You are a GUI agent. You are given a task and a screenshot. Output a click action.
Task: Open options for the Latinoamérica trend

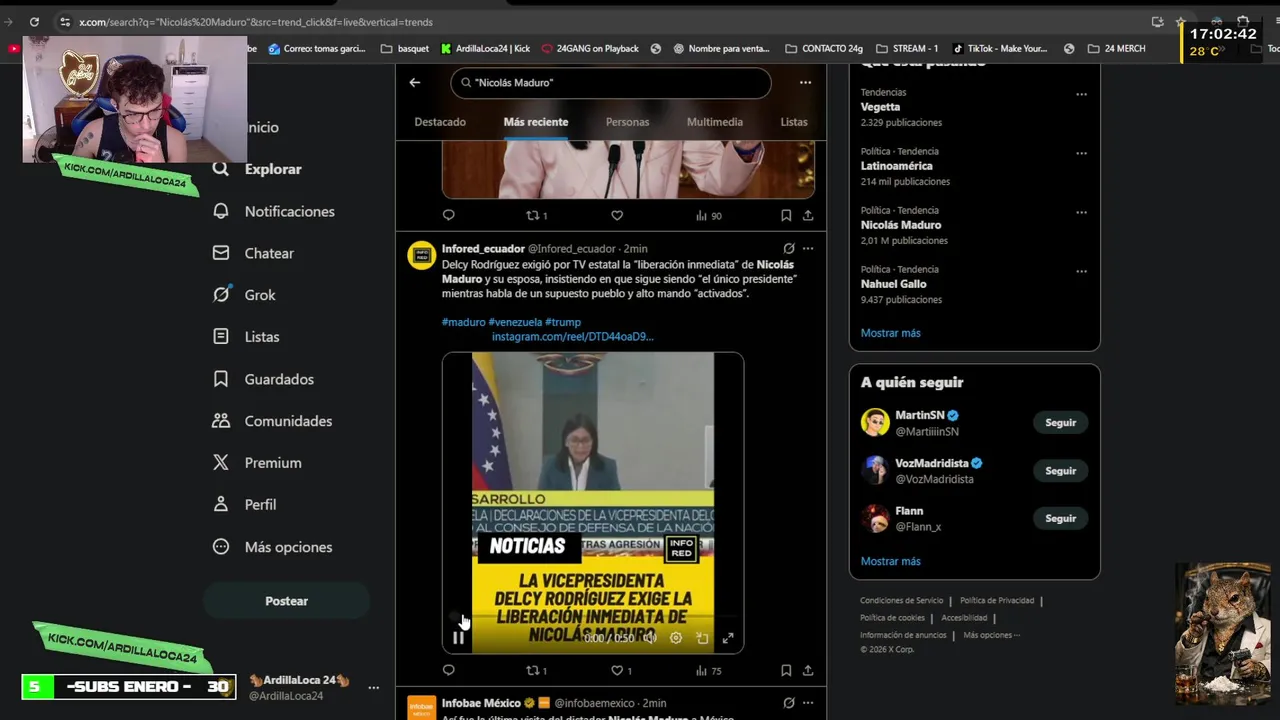click(x=1081, y=153)
